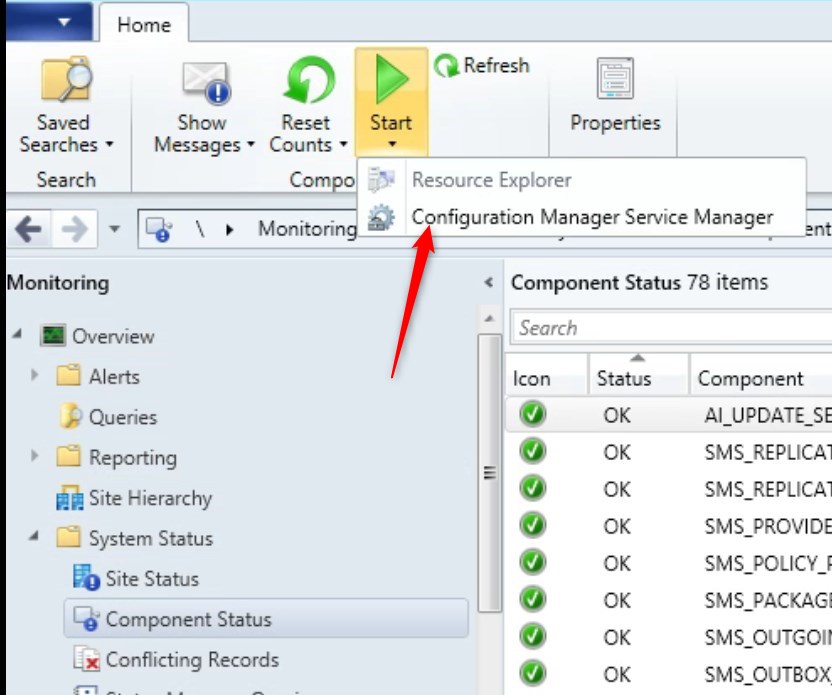Select the System Status folder
This screenshot has width=832, height=695.
point(151,538)
